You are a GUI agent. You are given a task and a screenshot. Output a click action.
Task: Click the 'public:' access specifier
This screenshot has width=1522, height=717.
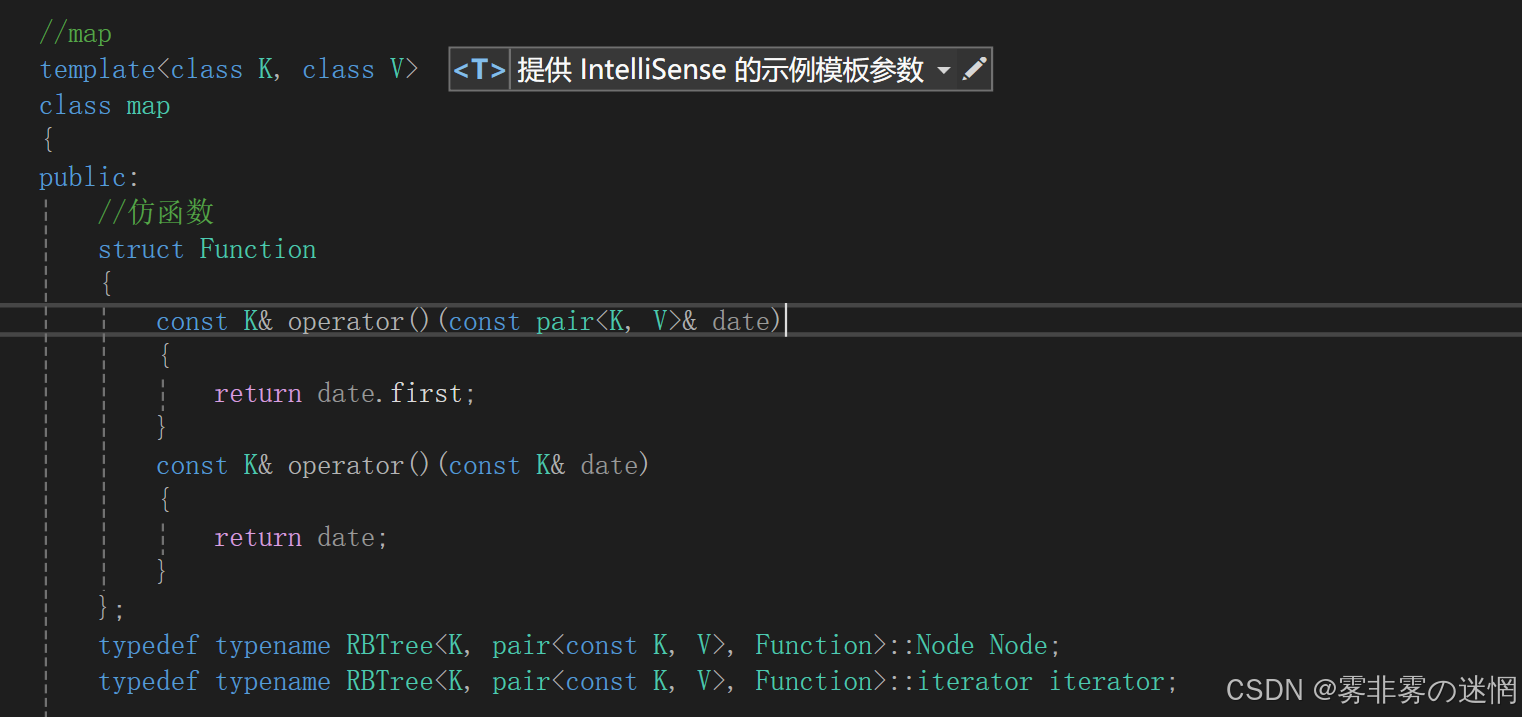click(90, 177)
